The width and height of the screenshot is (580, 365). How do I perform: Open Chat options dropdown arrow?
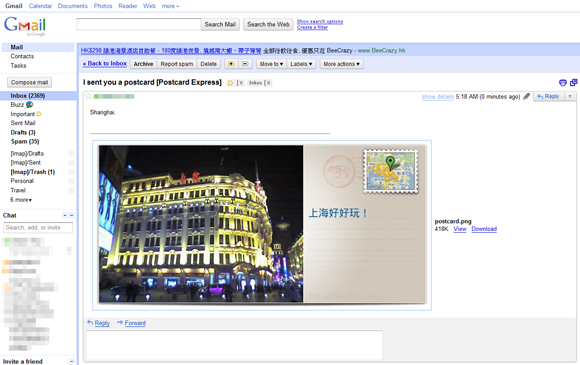65,215
